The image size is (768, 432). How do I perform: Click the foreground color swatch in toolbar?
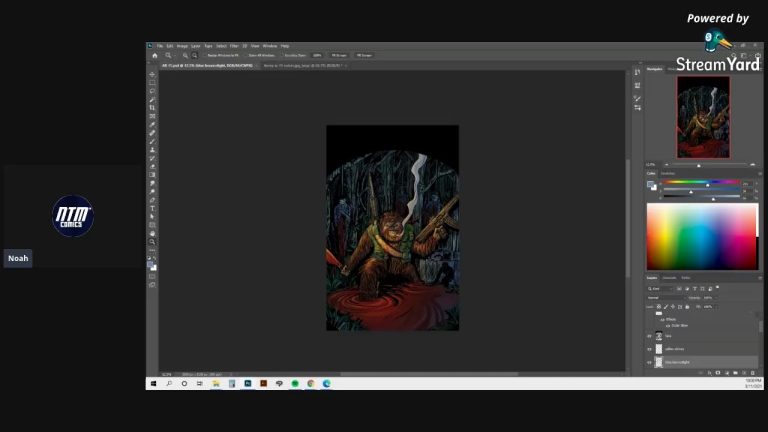[x=151, y=265]
